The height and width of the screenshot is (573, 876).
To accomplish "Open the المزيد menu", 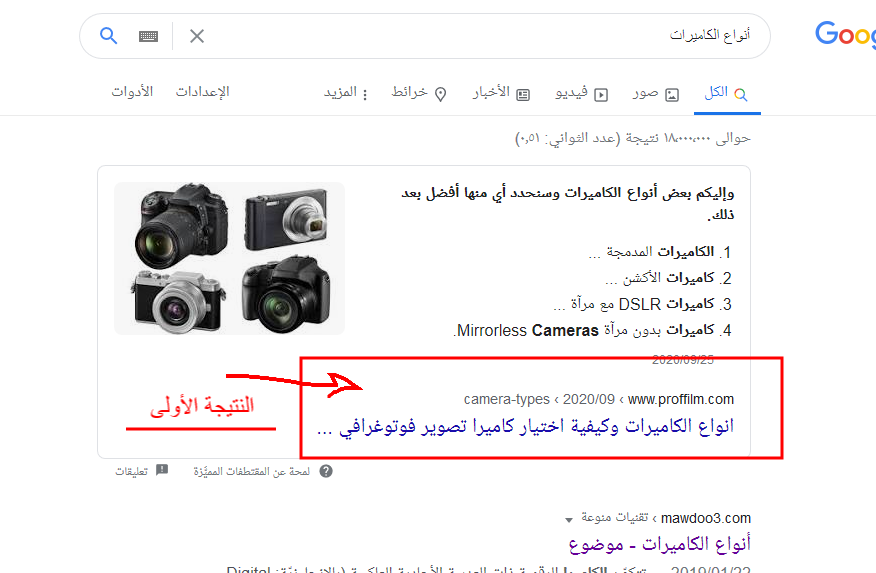I will [x=346, y=93].
